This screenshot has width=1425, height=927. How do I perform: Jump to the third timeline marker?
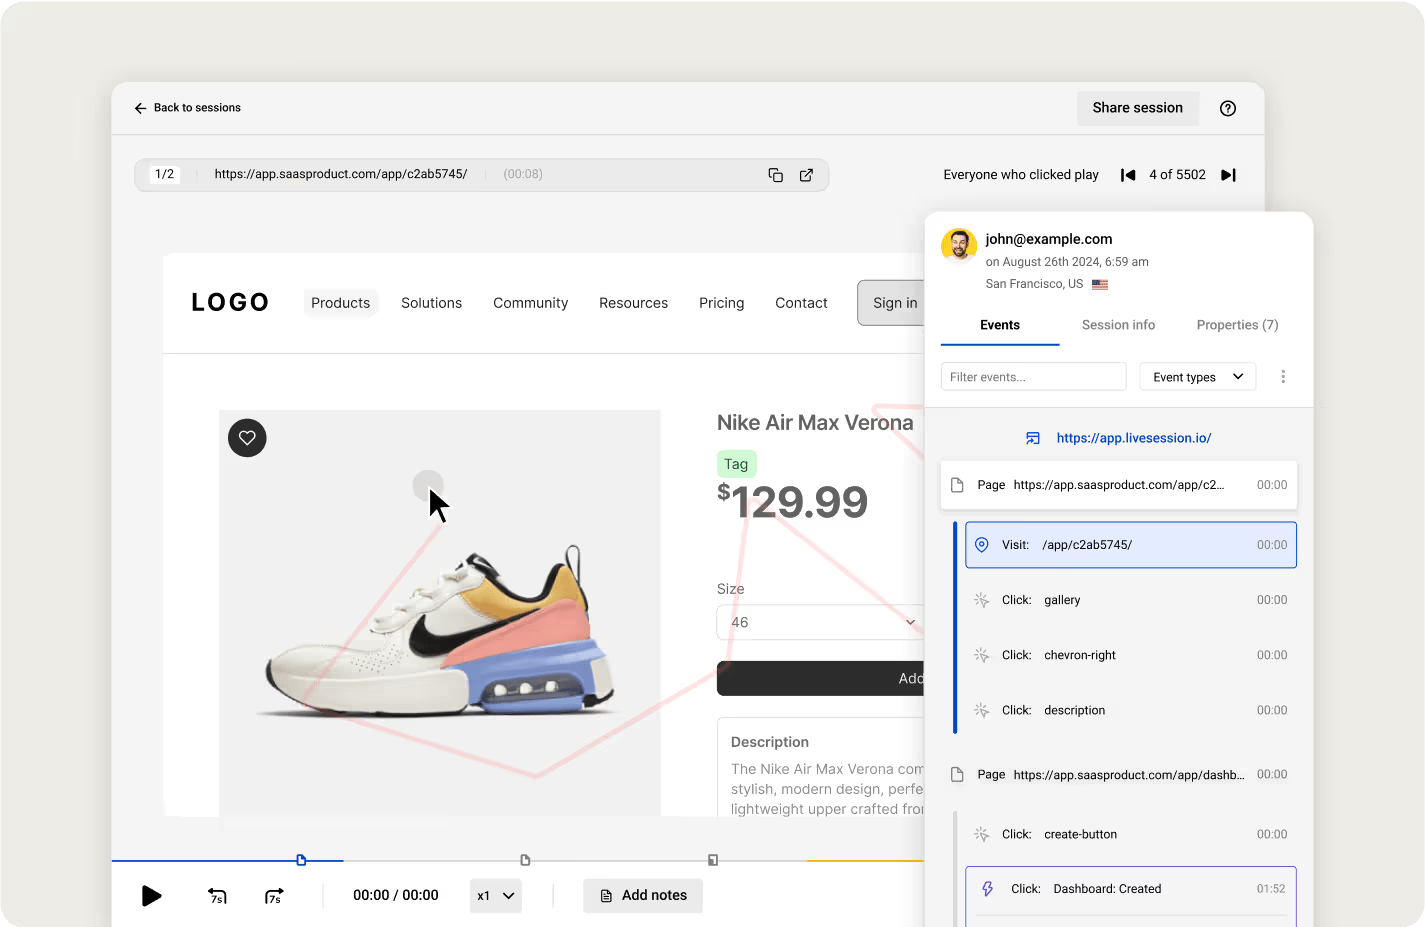(713, 860)
